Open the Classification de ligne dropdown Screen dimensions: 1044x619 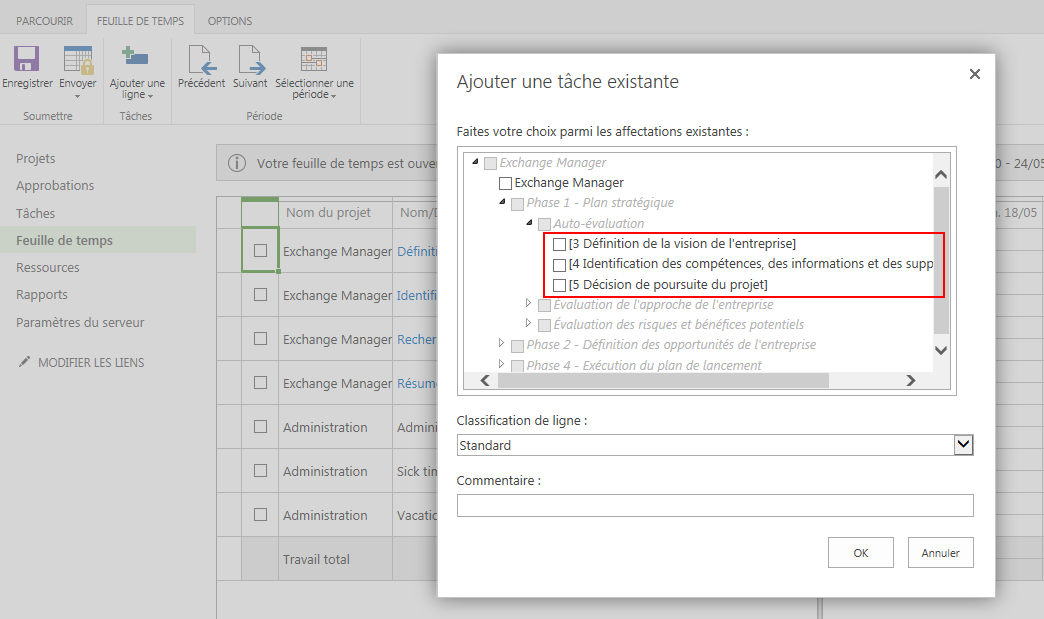tap(963, 445)
